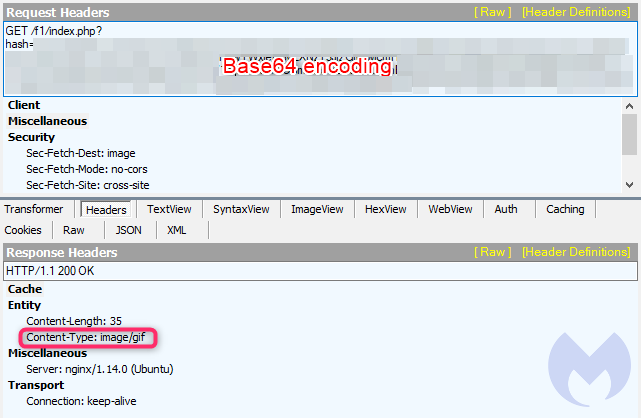
Task: Switch to SyntaxView tab
Action: 241,209
